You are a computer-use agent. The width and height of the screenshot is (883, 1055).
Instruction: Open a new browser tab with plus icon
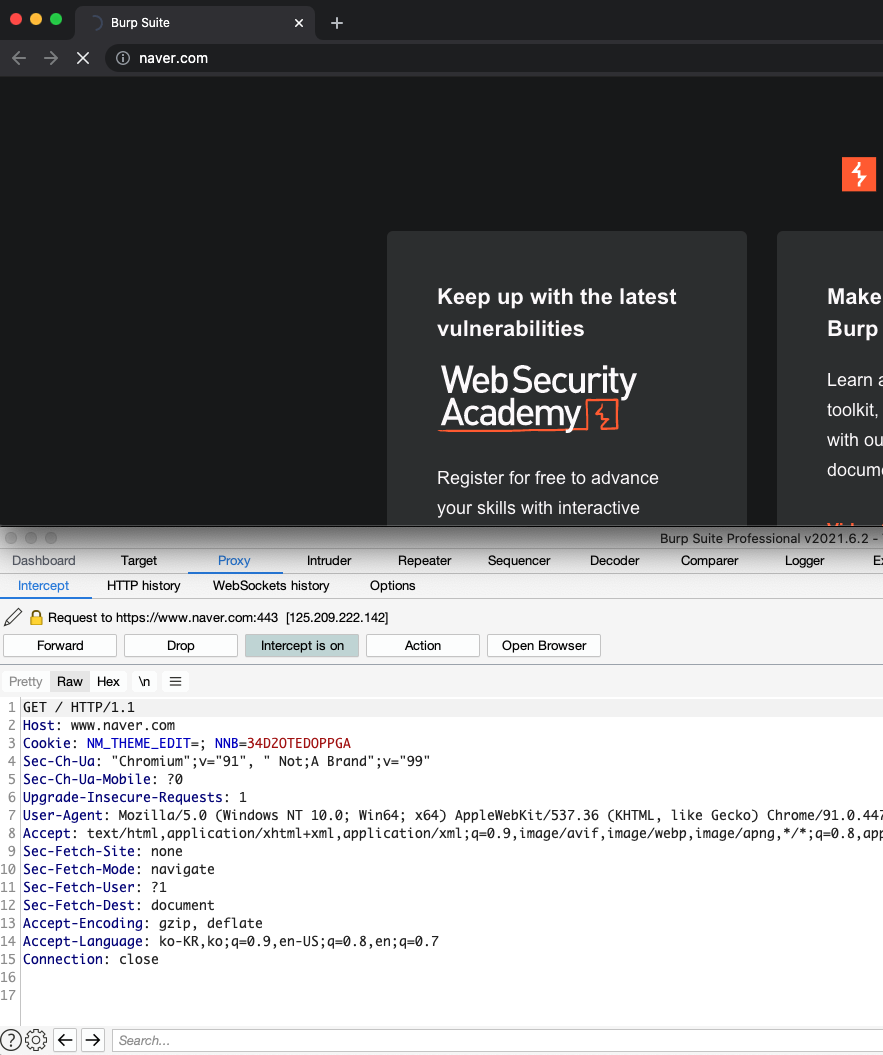point(337,23)
